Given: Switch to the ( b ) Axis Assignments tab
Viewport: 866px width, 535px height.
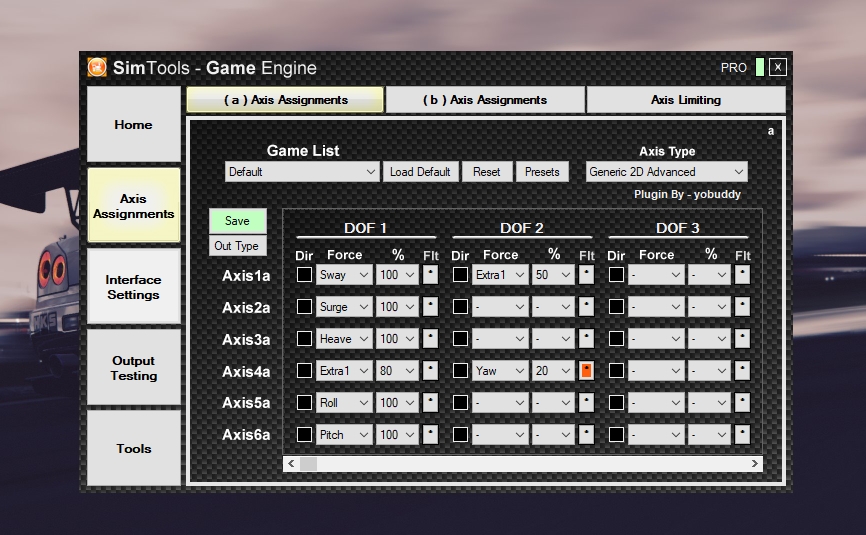Looking at the screenshot, I should (485, 100).
